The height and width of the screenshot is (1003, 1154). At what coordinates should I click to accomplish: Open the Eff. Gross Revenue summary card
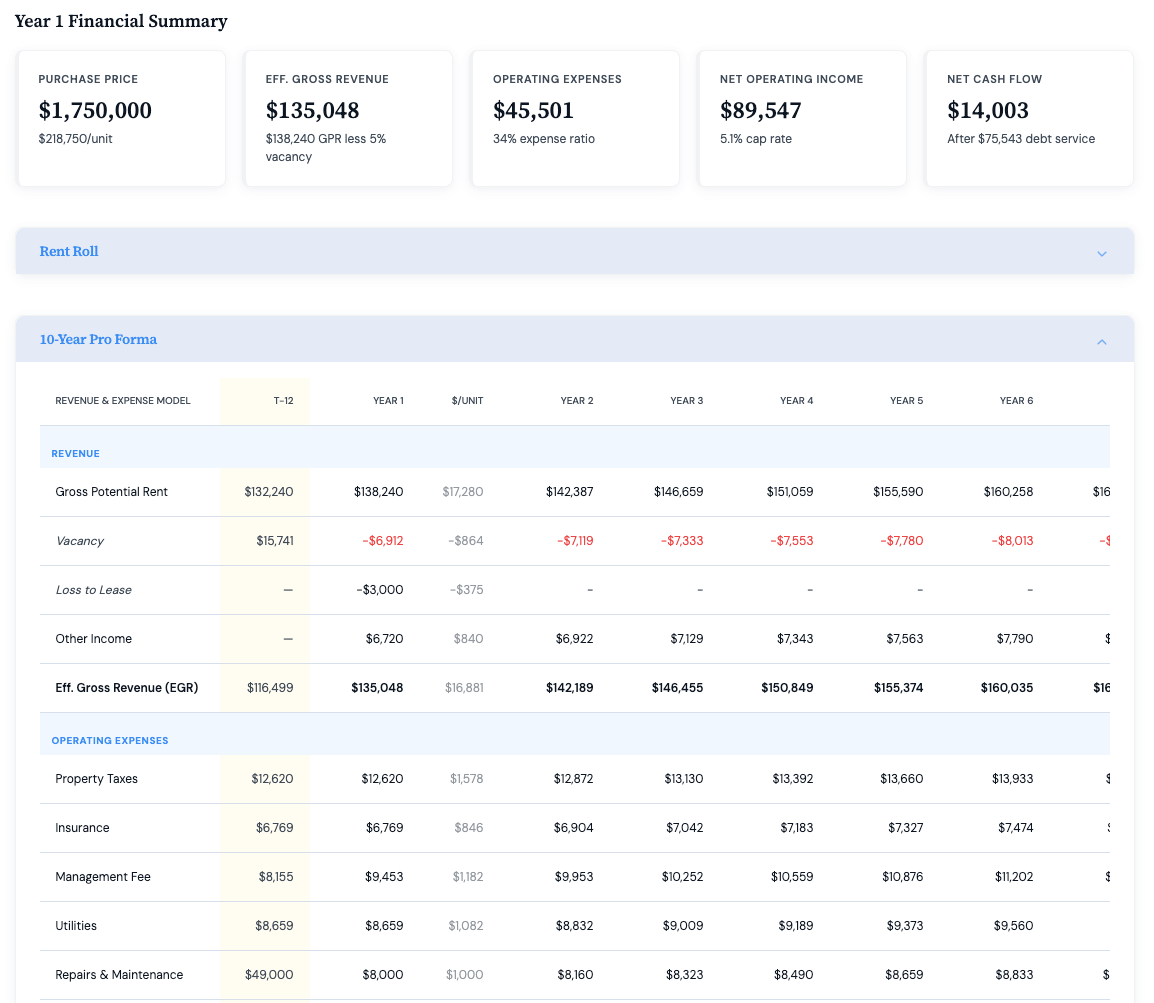tap(348, 118)
